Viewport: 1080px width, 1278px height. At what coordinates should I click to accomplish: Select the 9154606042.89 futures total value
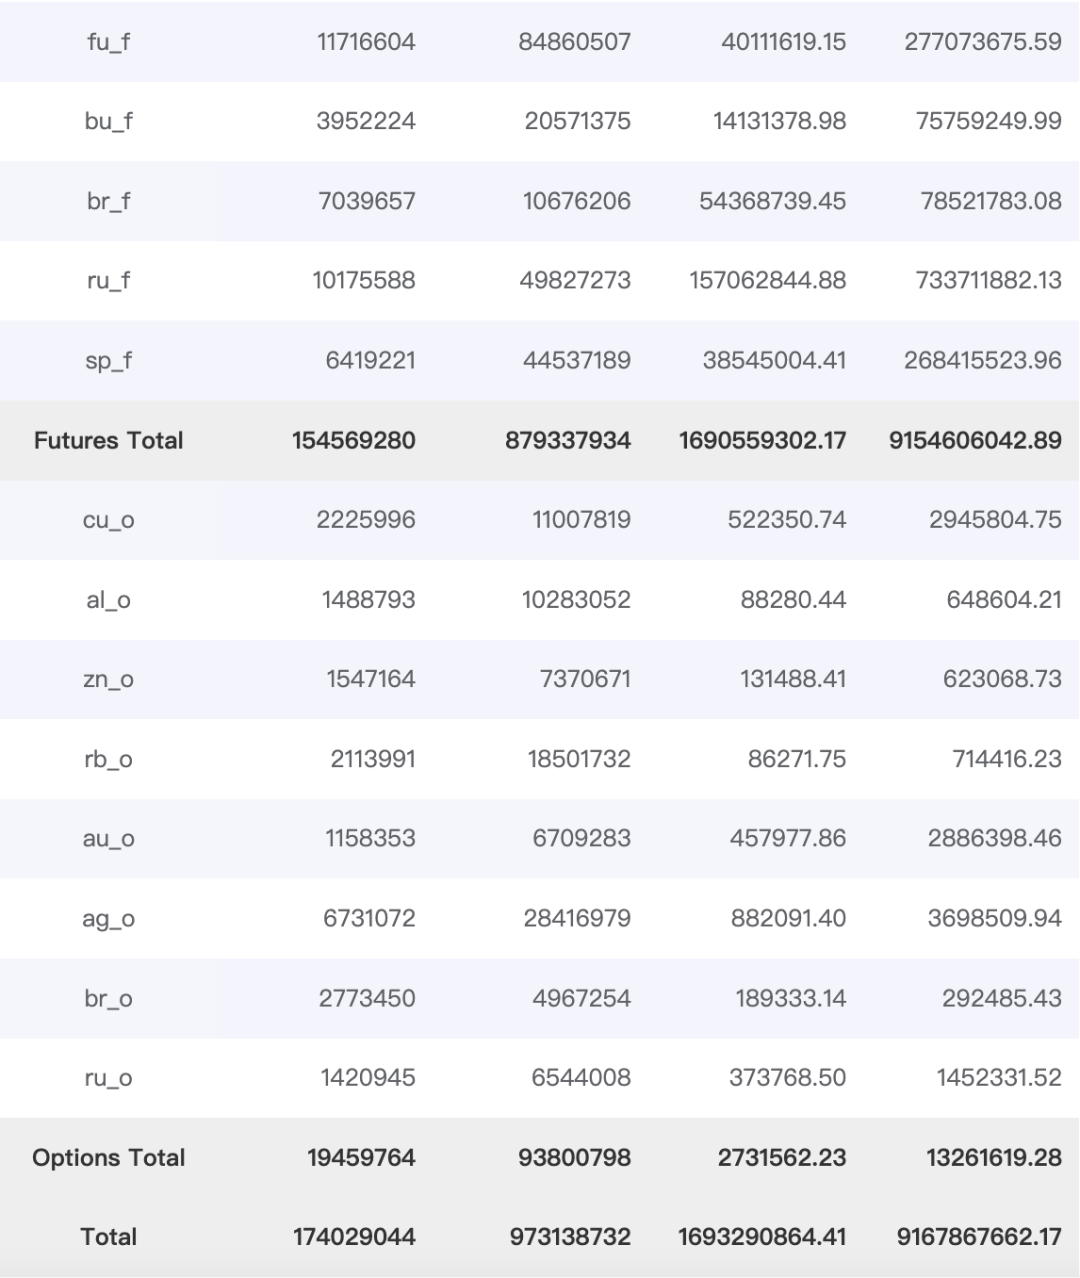coord(975,441)
